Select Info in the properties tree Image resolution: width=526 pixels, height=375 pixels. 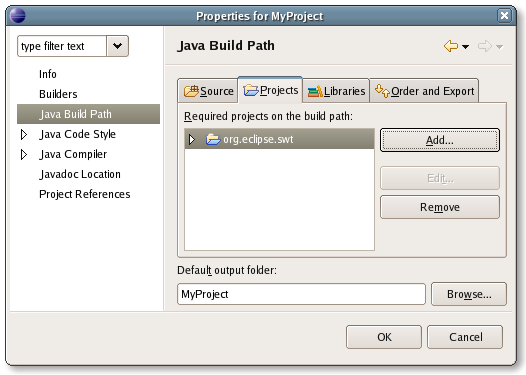coord(48,74)
